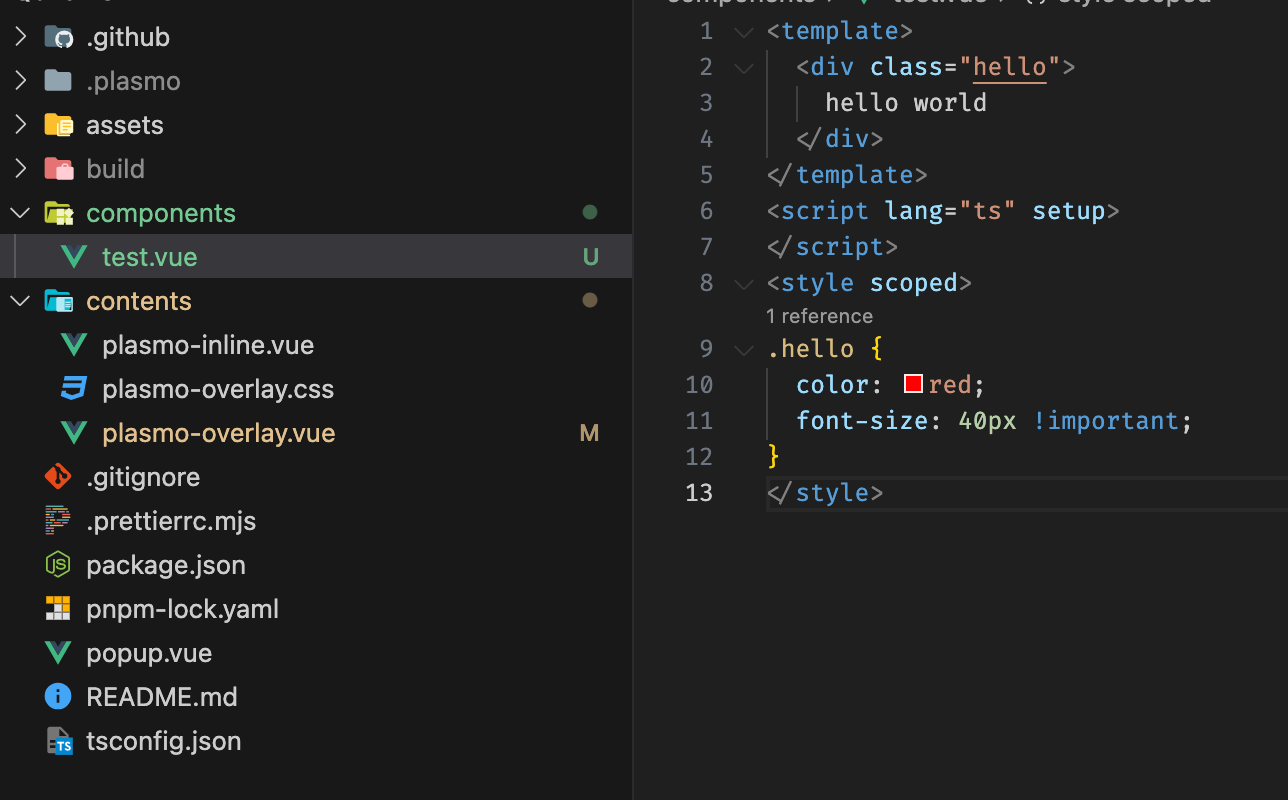Screen dimensions: 1288x800
Task: Click the Vue icon beside popup.vue
Action: (x=58, y=653)
